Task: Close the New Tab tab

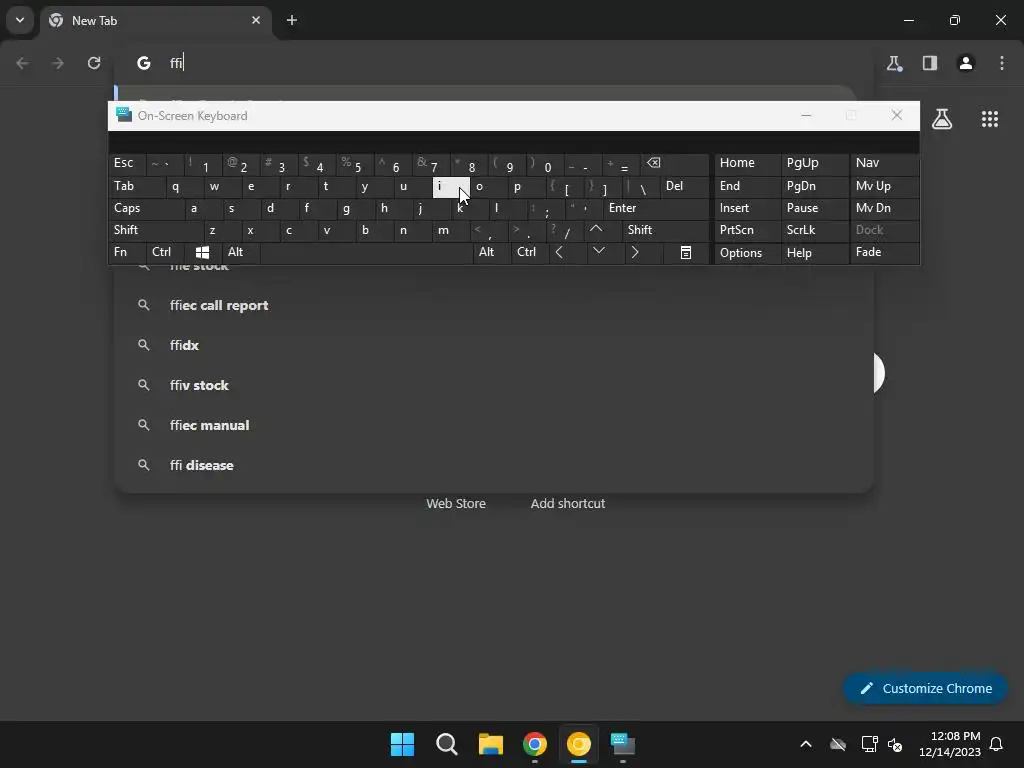Action: pyautogui.click(x=256, y=20)
